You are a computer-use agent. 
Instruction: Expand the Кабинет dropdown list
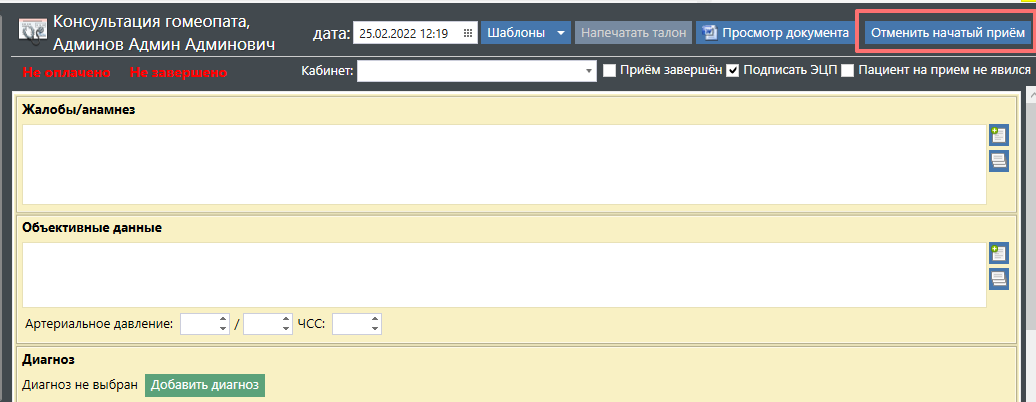(x=590, y=71)
